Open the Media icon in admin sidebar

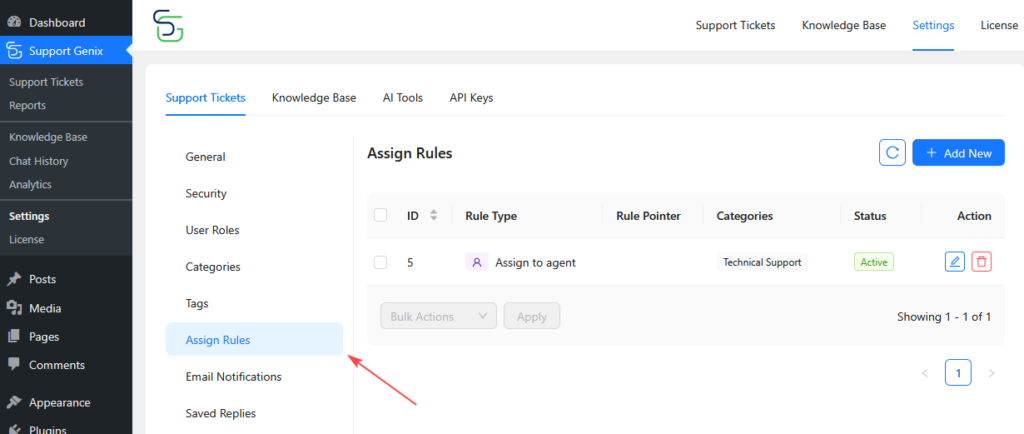[14, 308]
